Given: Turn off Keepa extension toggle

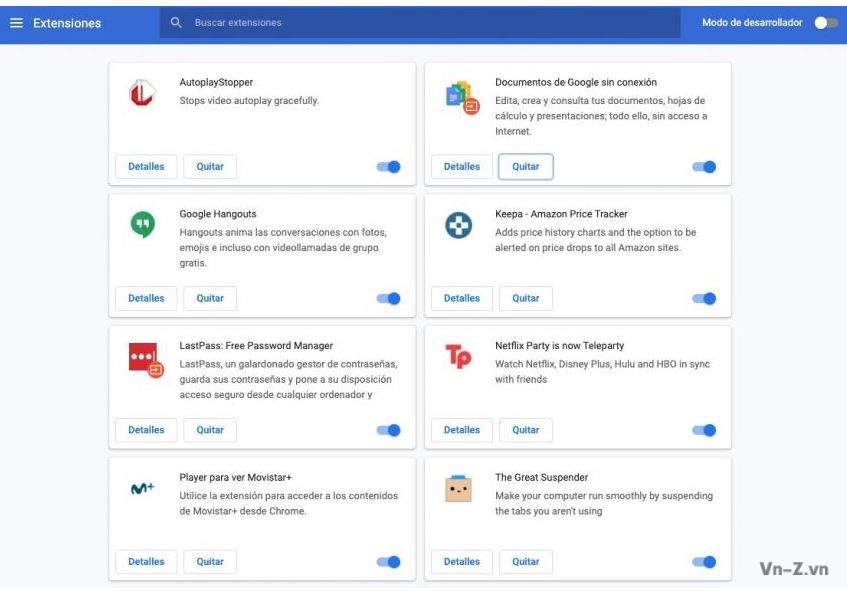Looking at the screenshot, I should [x=704, y=298].
